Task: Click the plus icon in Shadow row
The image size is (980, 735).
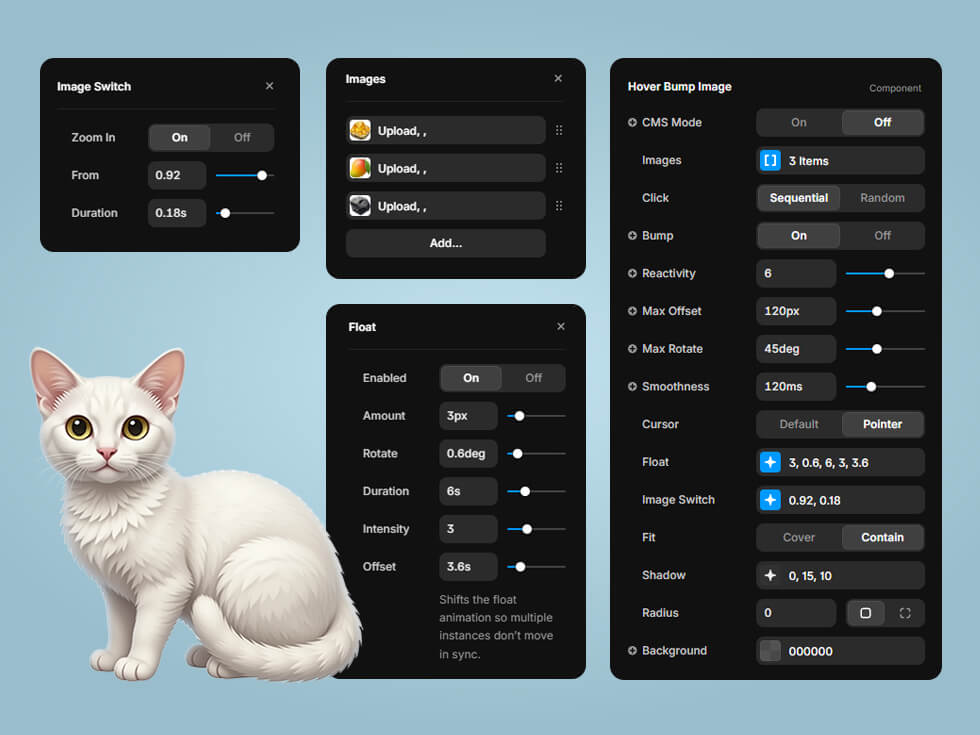Action: coord(770,576)
